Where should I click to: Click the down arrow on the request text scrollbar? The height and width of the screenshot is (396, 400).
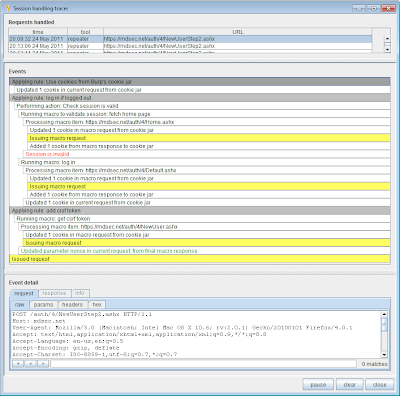(384, 355)
